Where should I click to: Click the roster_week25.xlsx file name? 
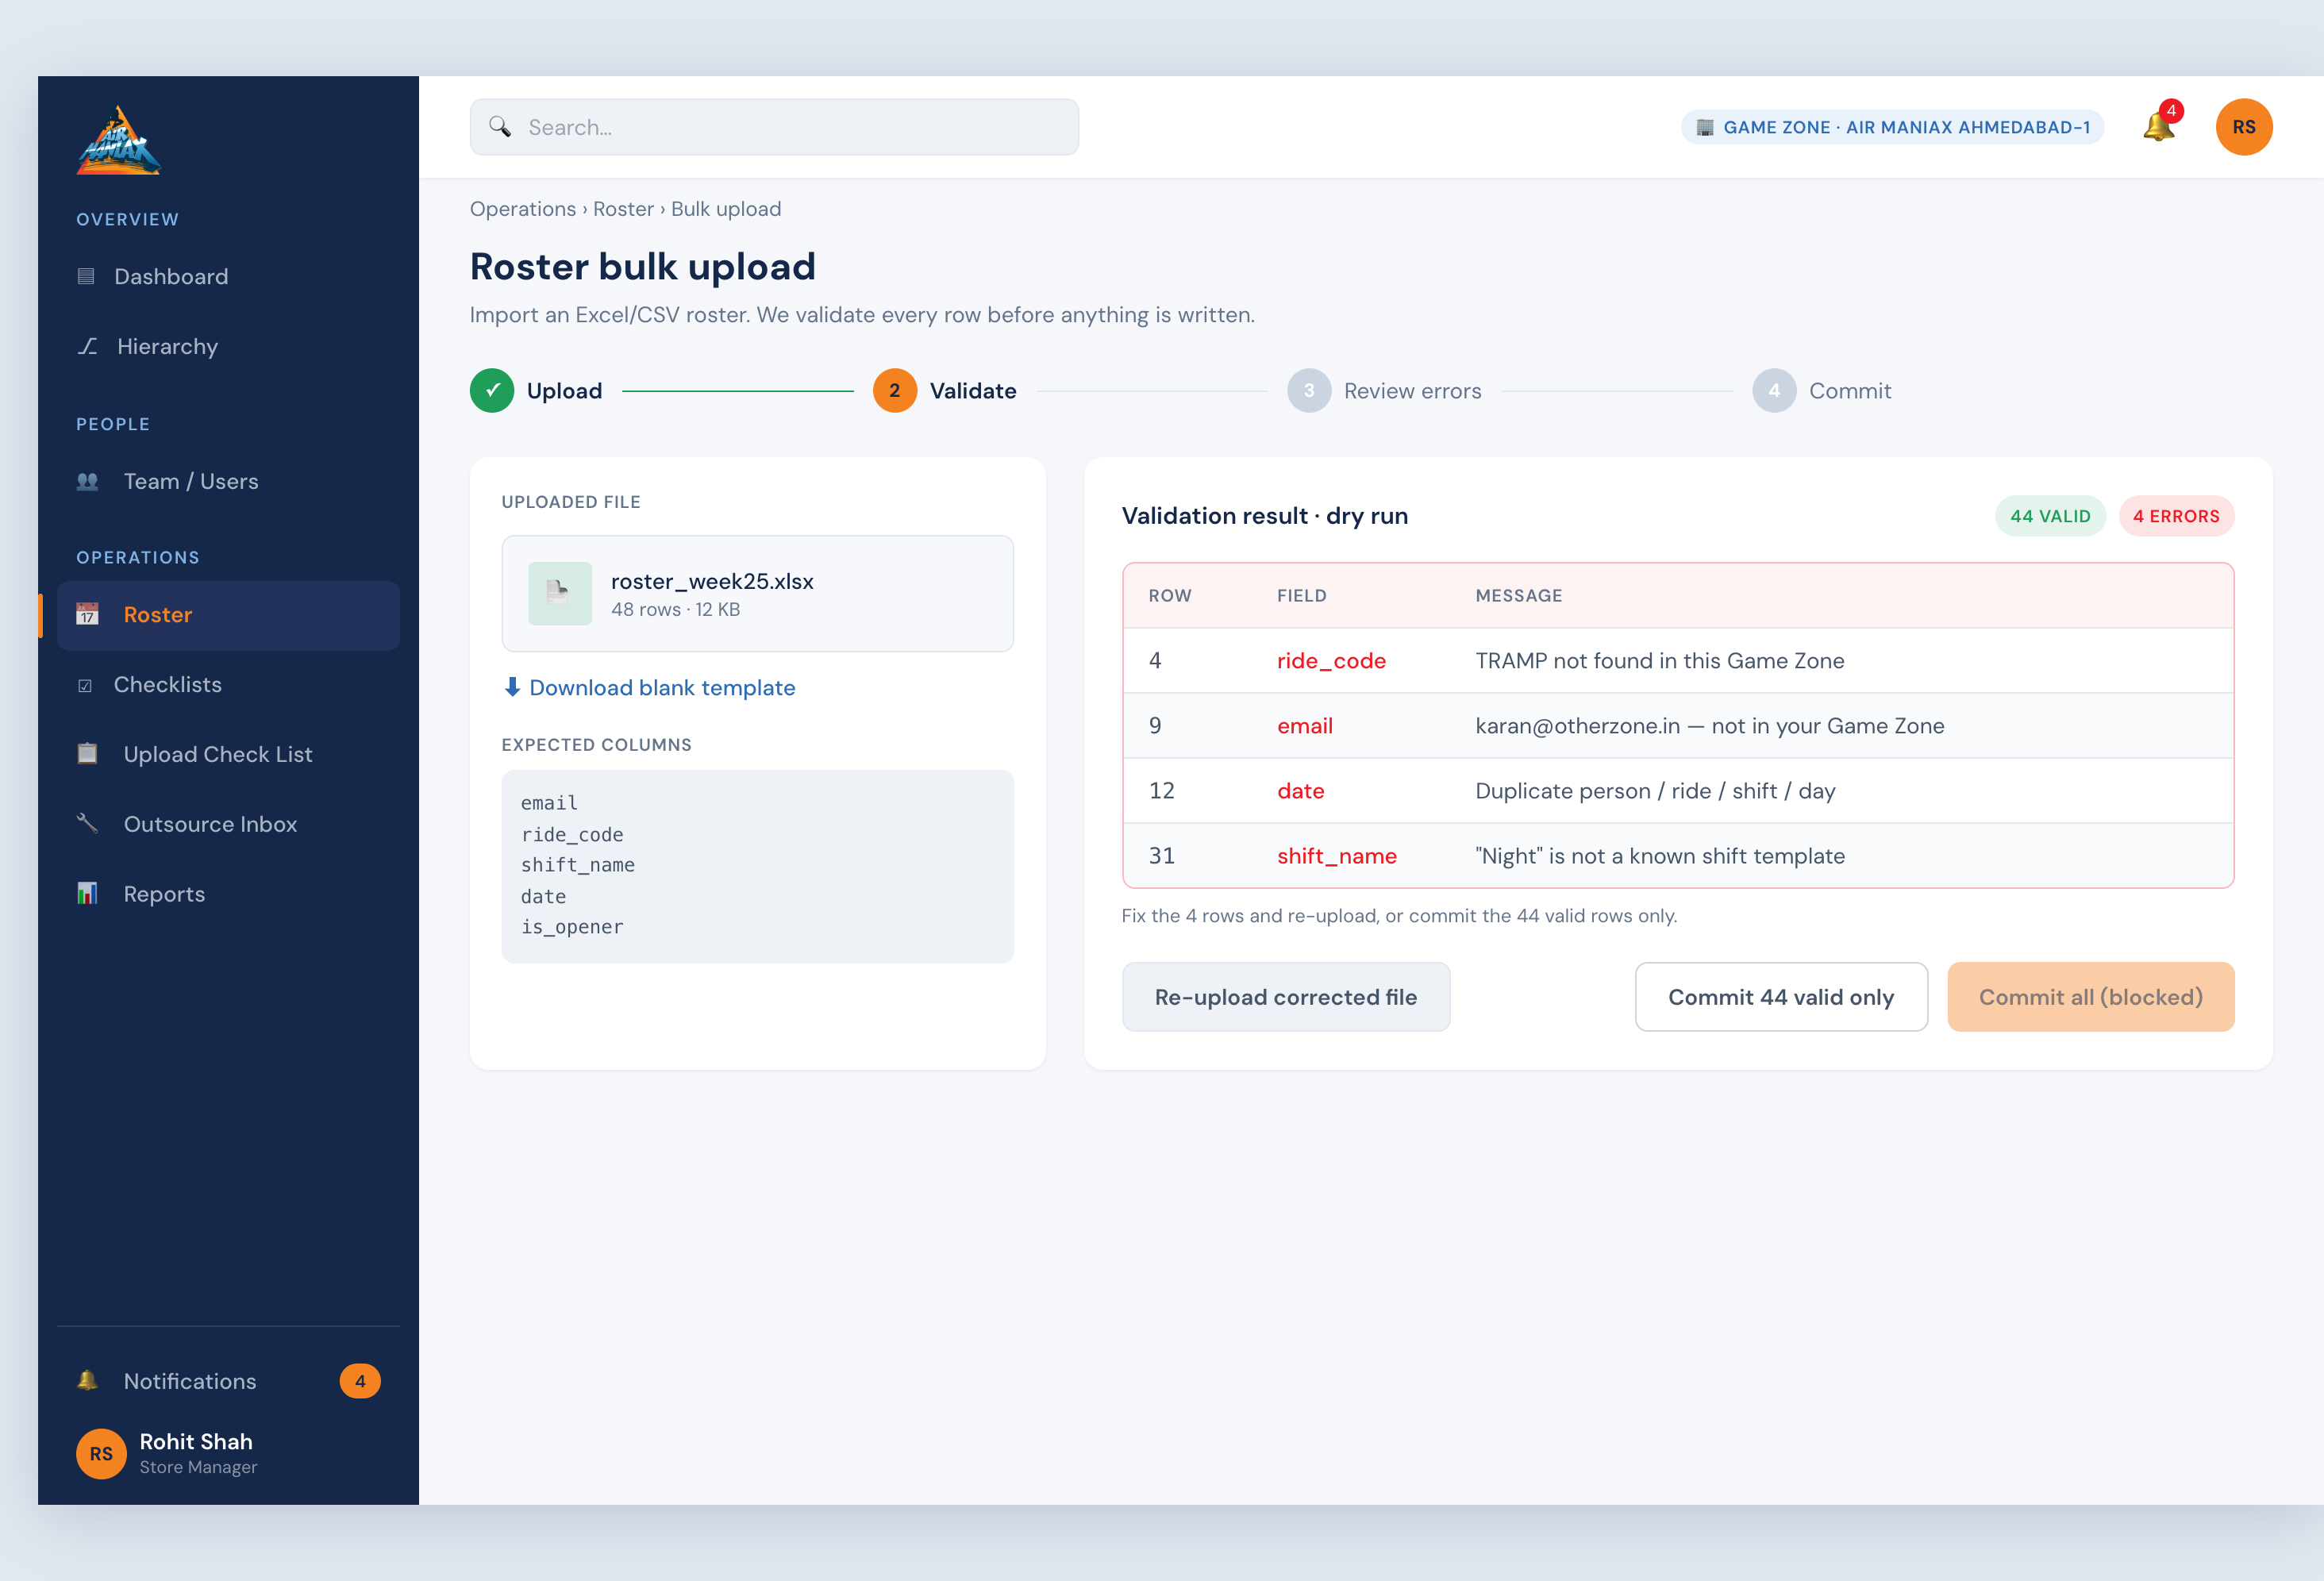coord(712,581)
